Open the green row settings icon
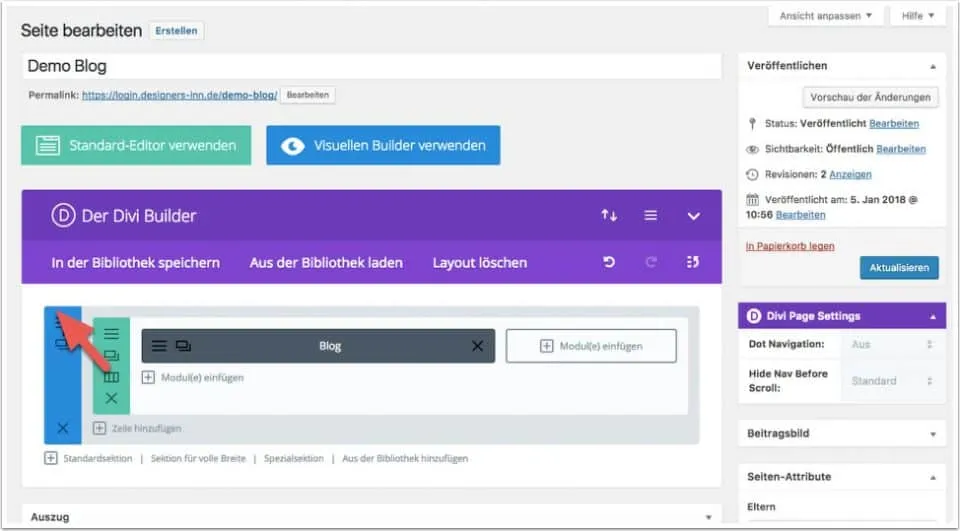The image size is (960, 531). (111, 333)
